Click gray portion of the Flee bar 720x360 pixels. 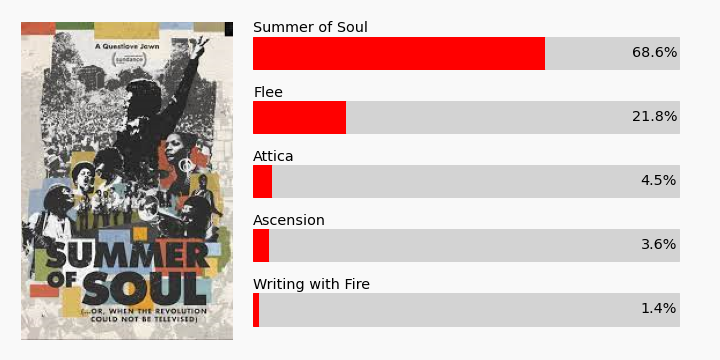[x=513, y=118]
